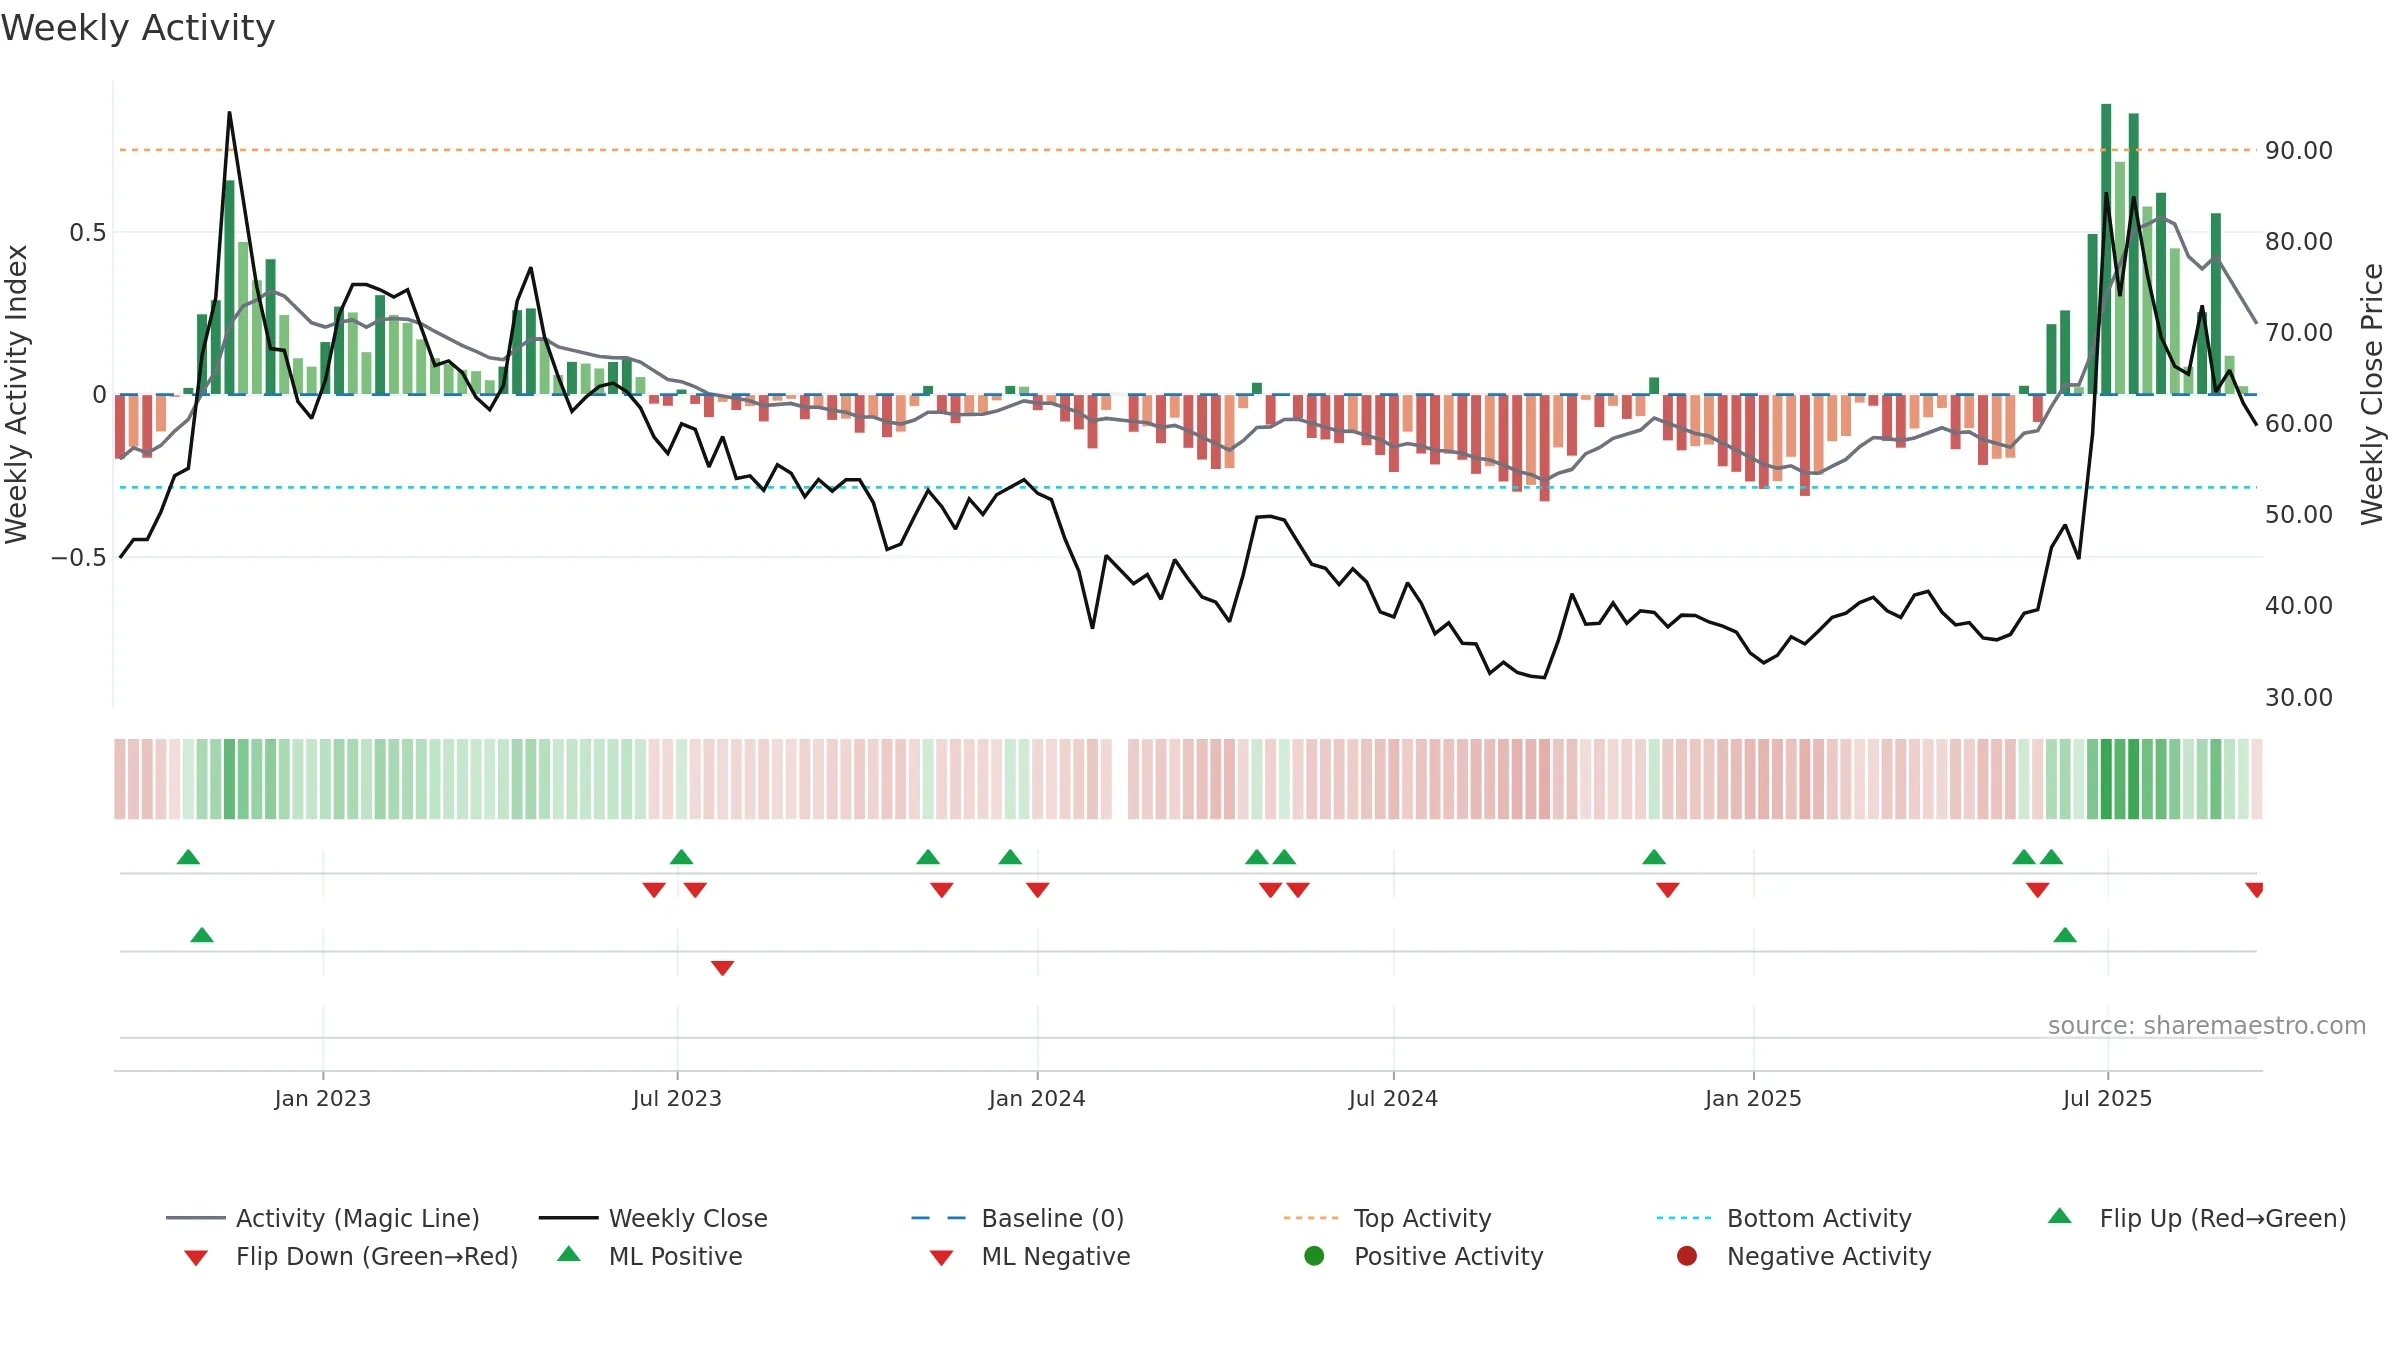
Task: Click Flip Up (Red→Green) legend triangle icon
Action: tap(2060, 1216)
